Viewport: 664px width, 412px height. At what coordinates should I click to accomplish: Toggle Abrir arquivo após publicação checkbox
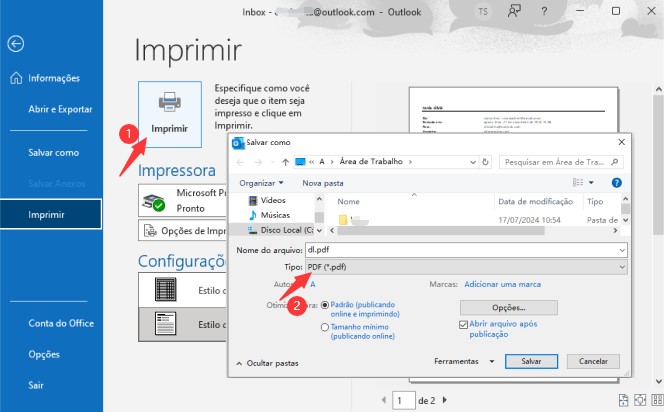(463, 325)
